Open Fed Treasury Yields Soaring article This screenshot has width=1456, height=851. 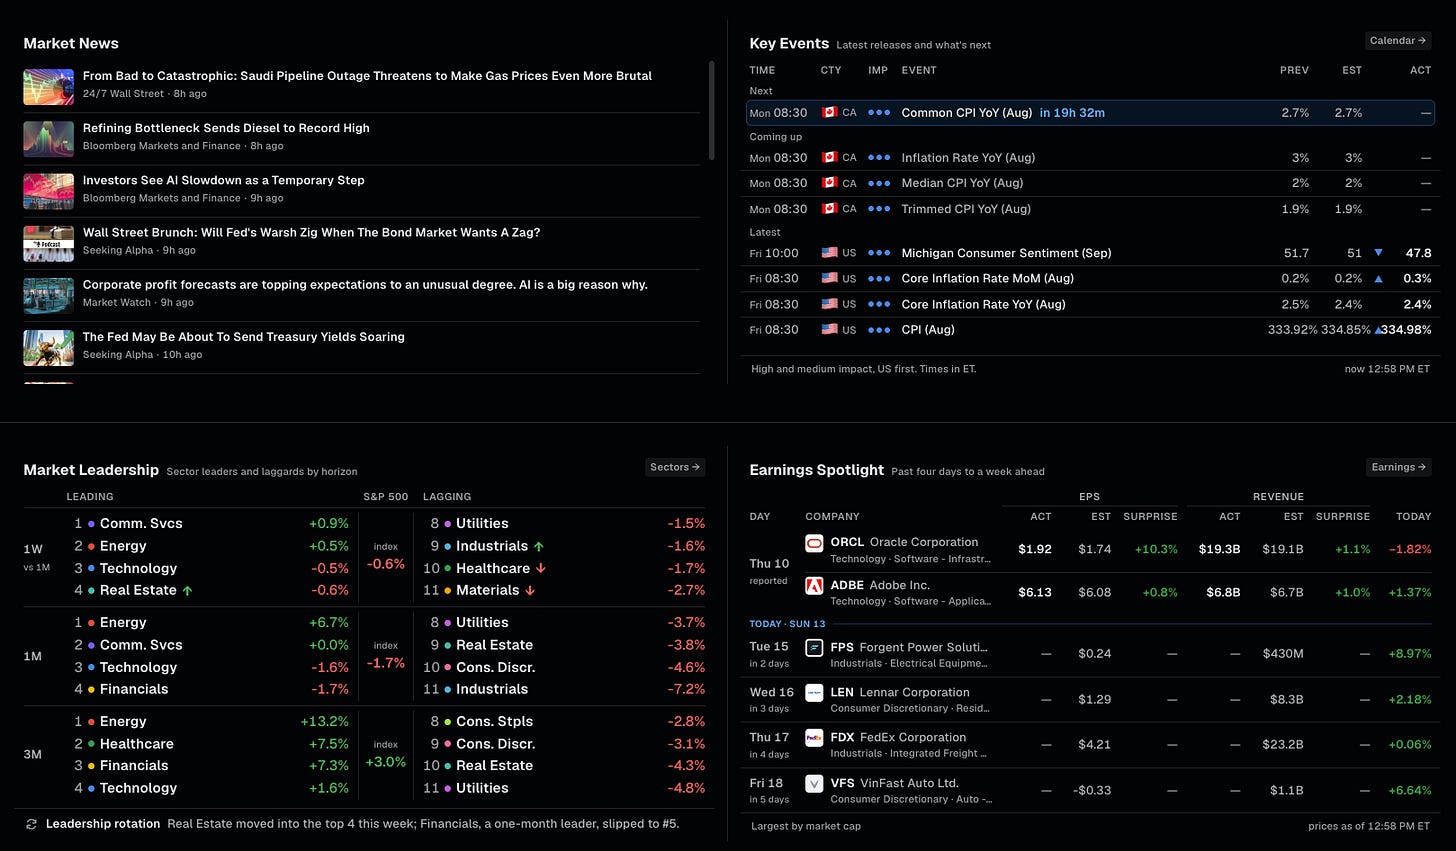[244, 337]
